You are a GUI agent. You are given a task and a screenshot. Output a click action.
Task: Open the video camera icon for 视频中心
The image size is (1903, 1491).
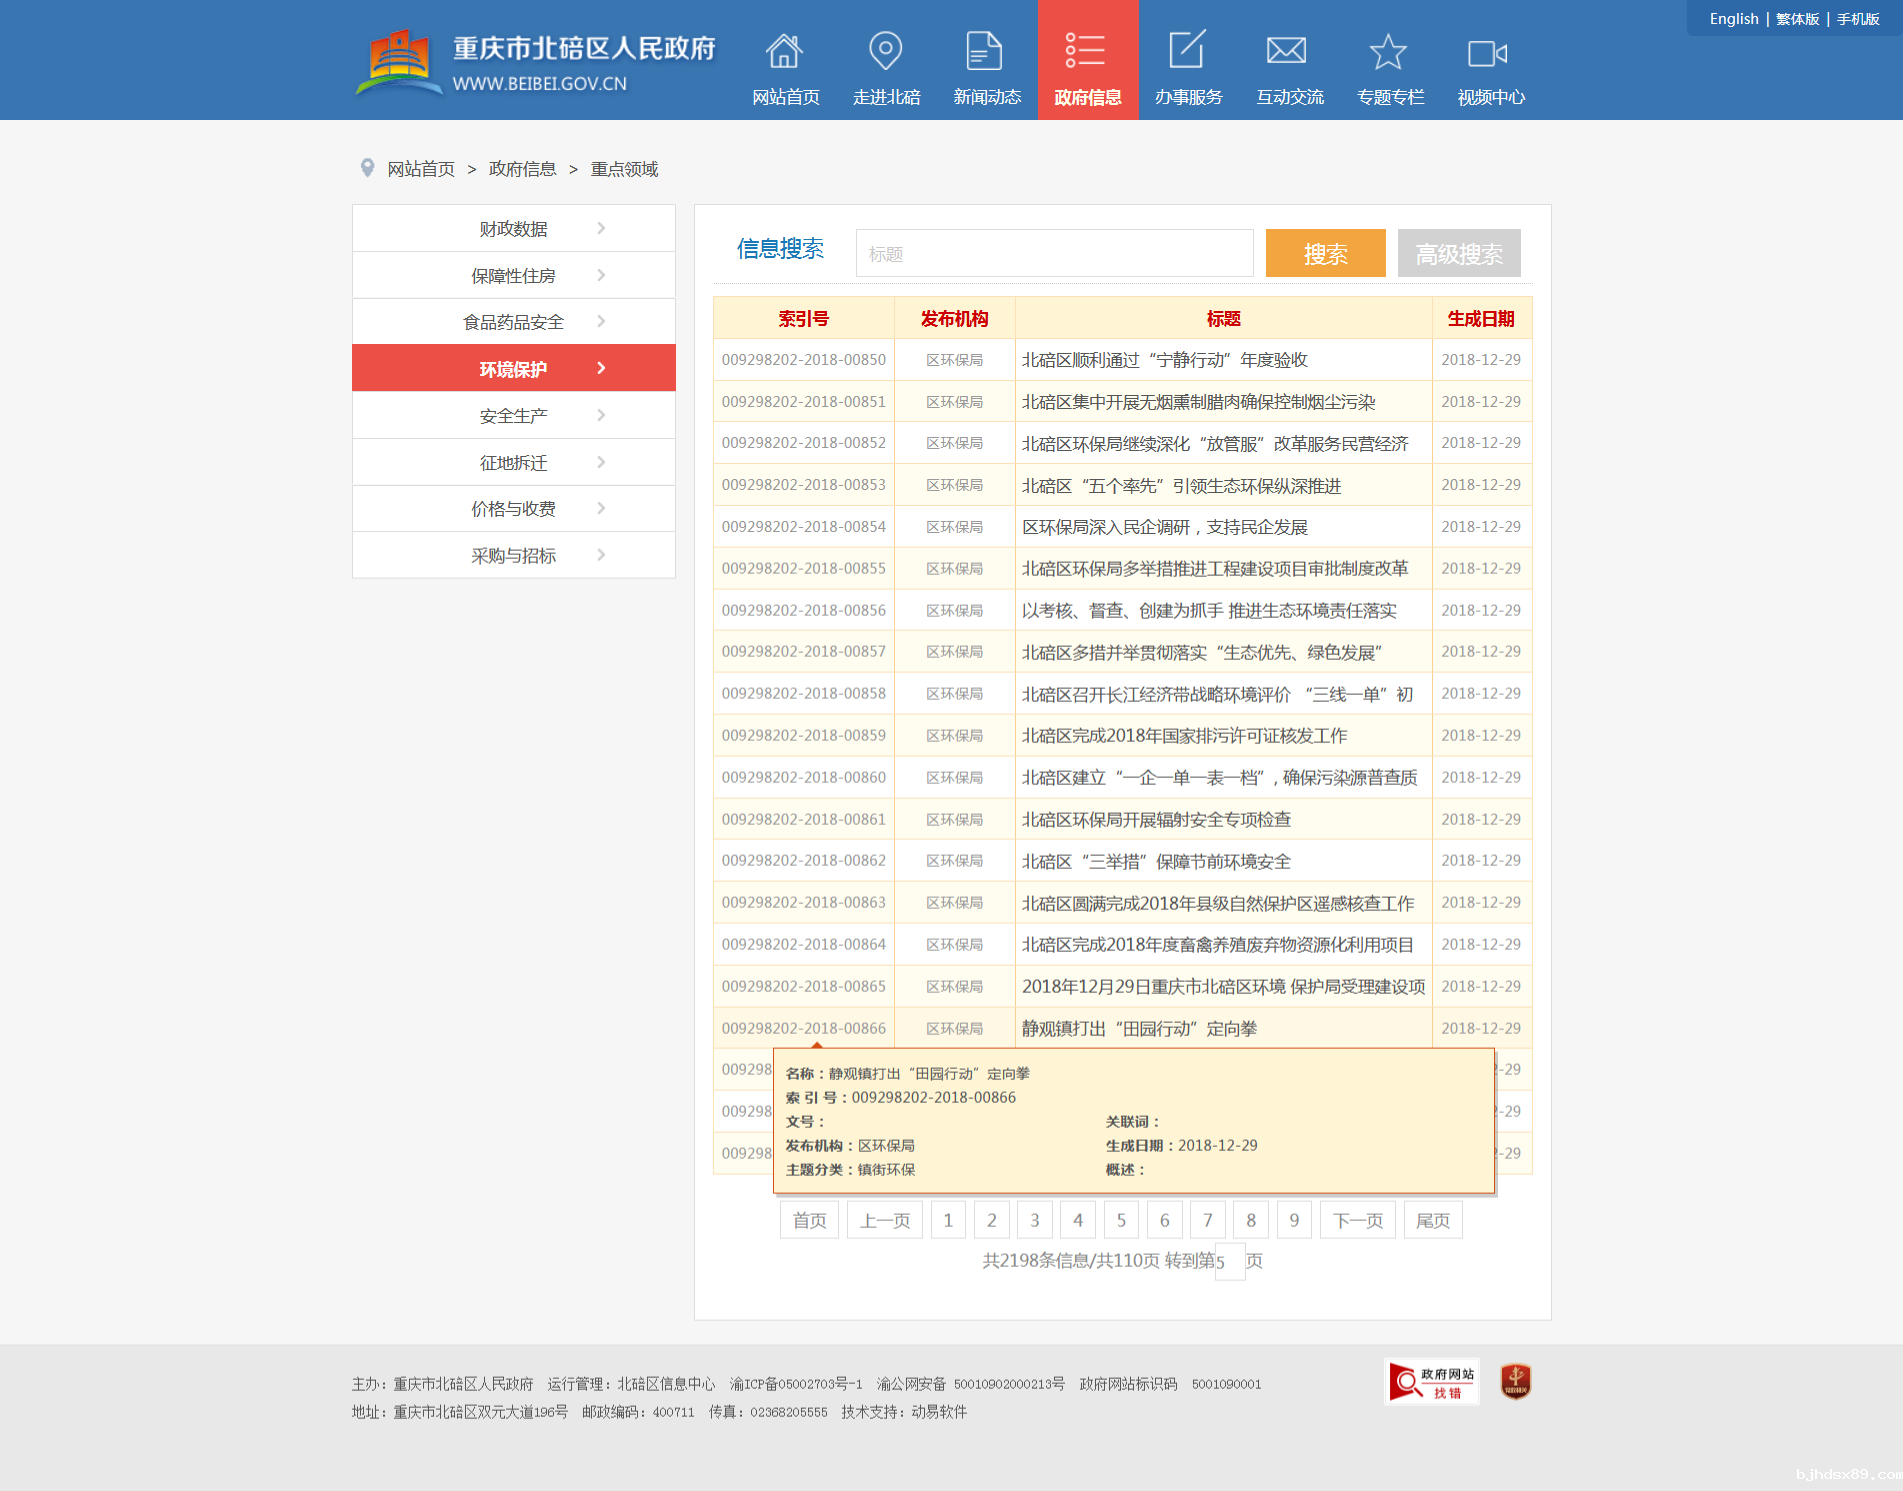point(1489,53)
